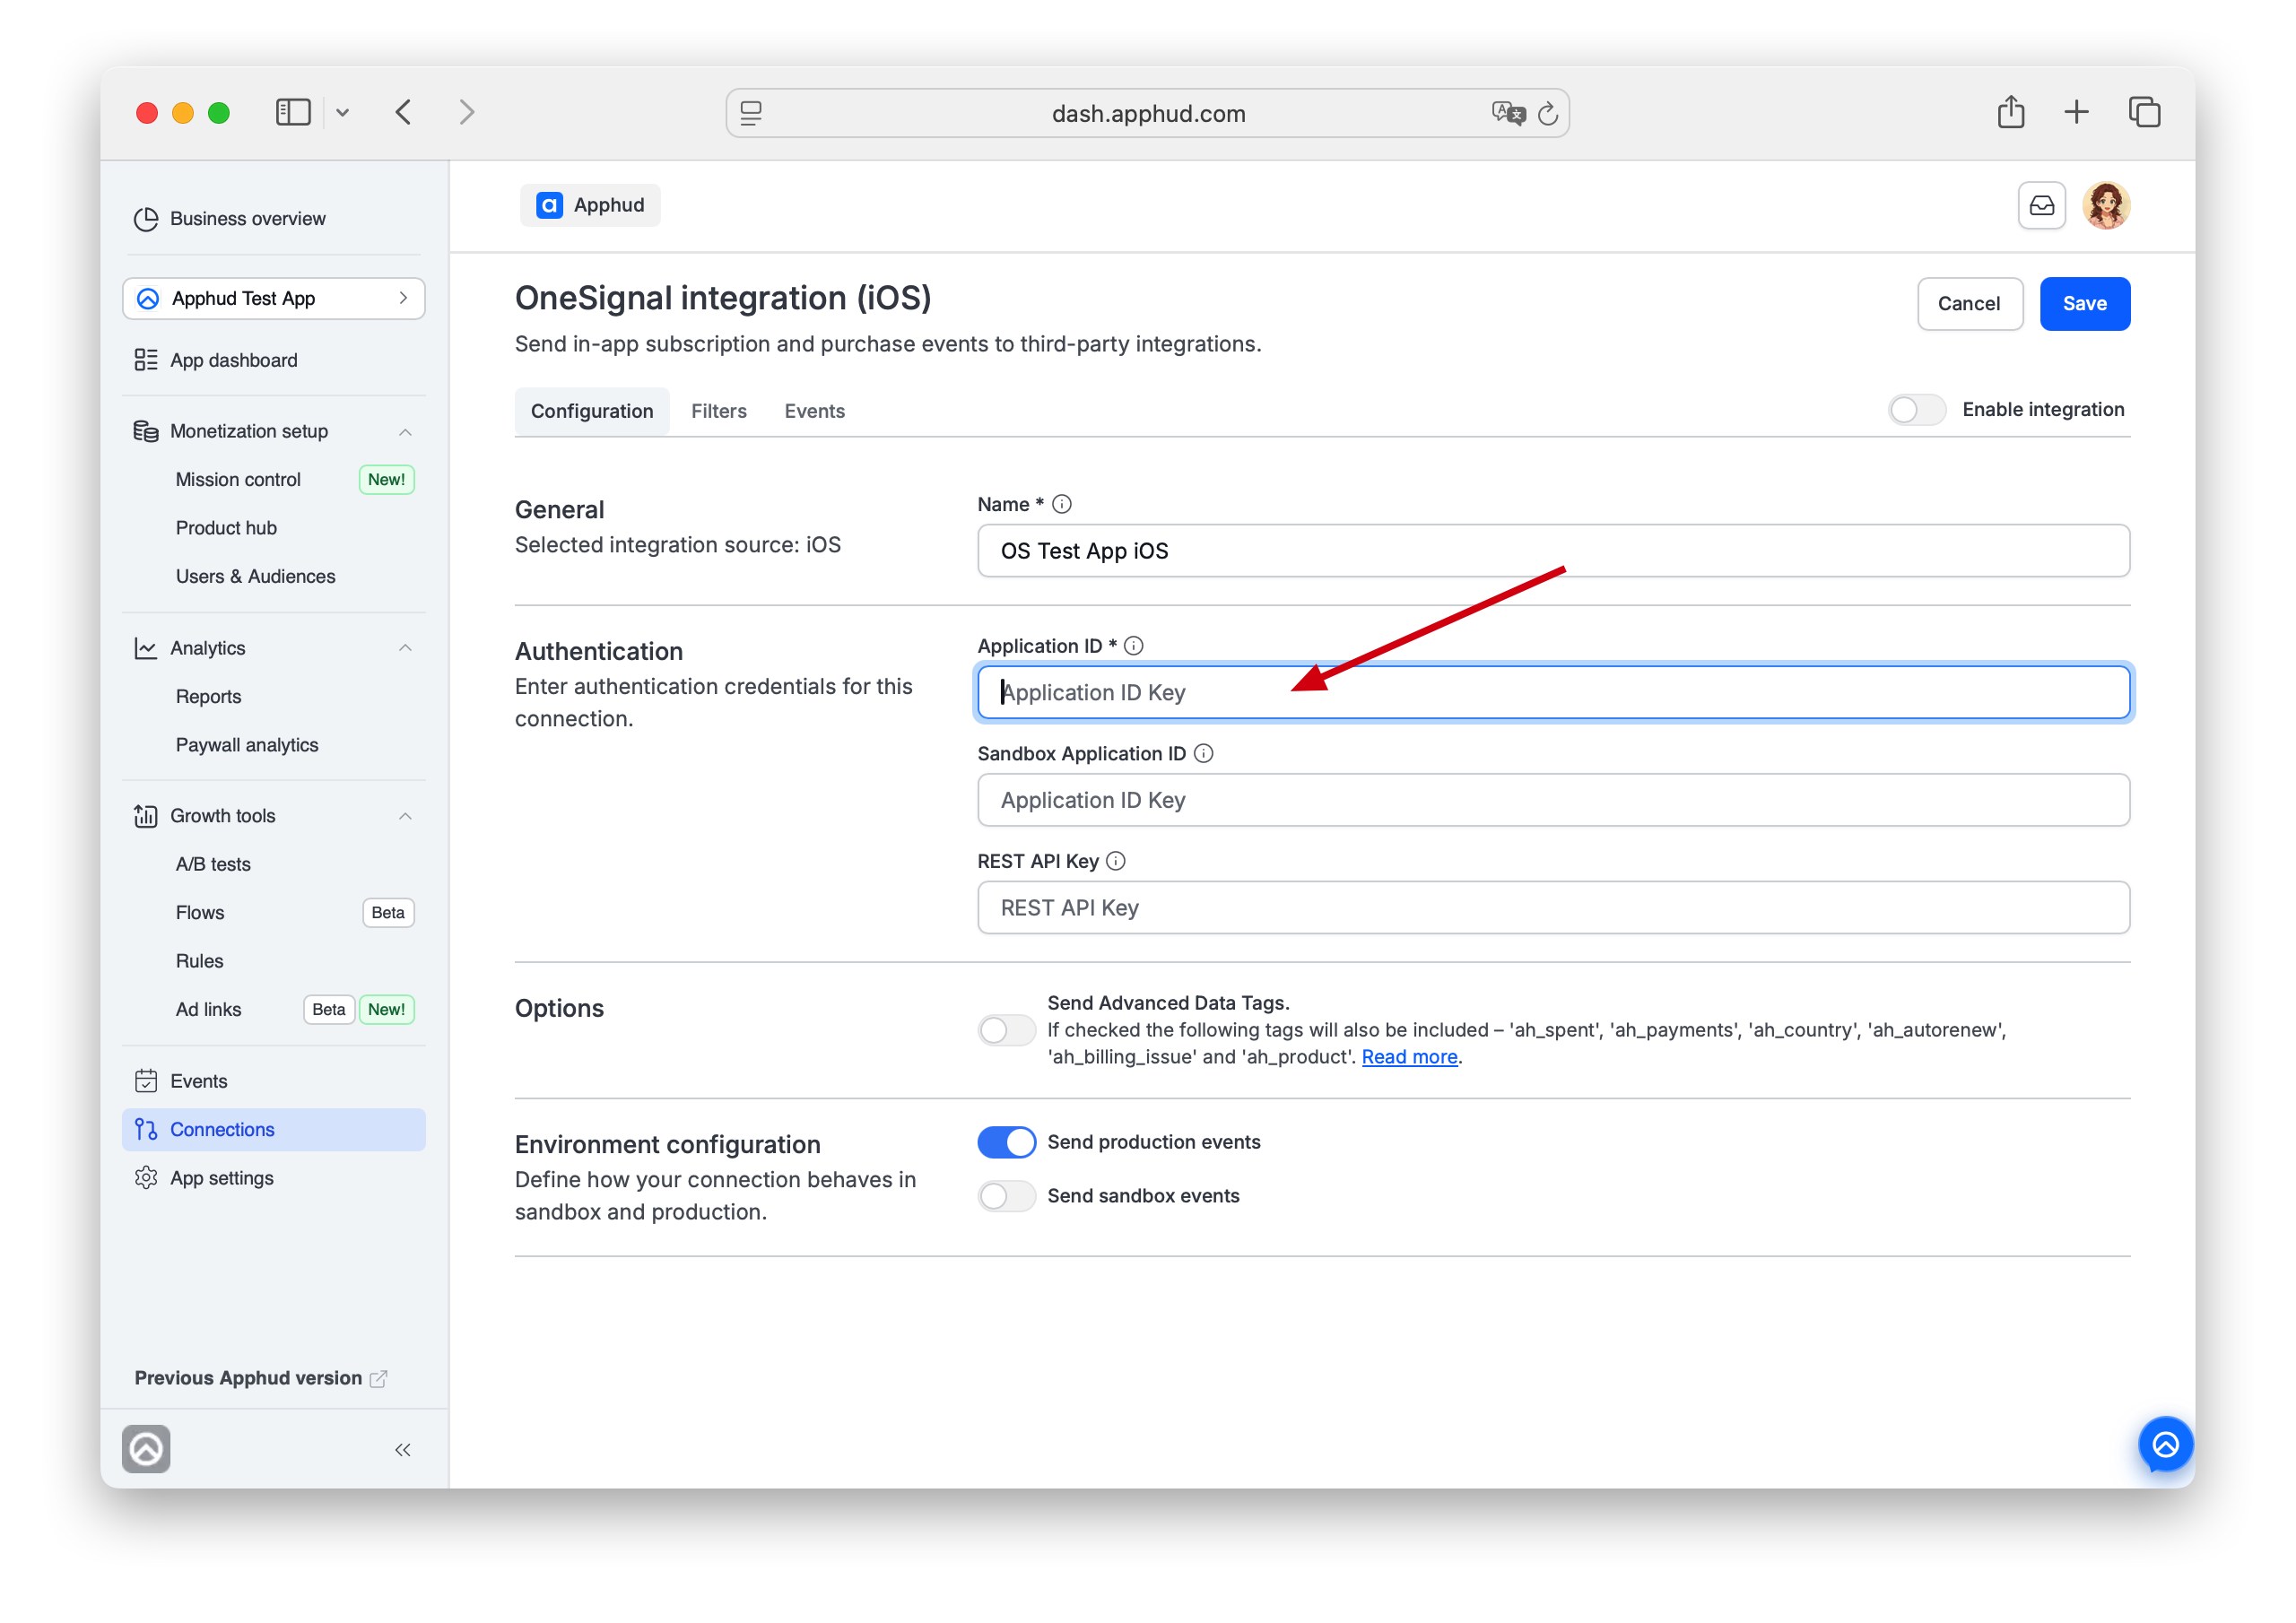Open Product hub in sidebar
Image resolution: width=2296 pixels, height=1623 pixels.
tap(226, 528)
